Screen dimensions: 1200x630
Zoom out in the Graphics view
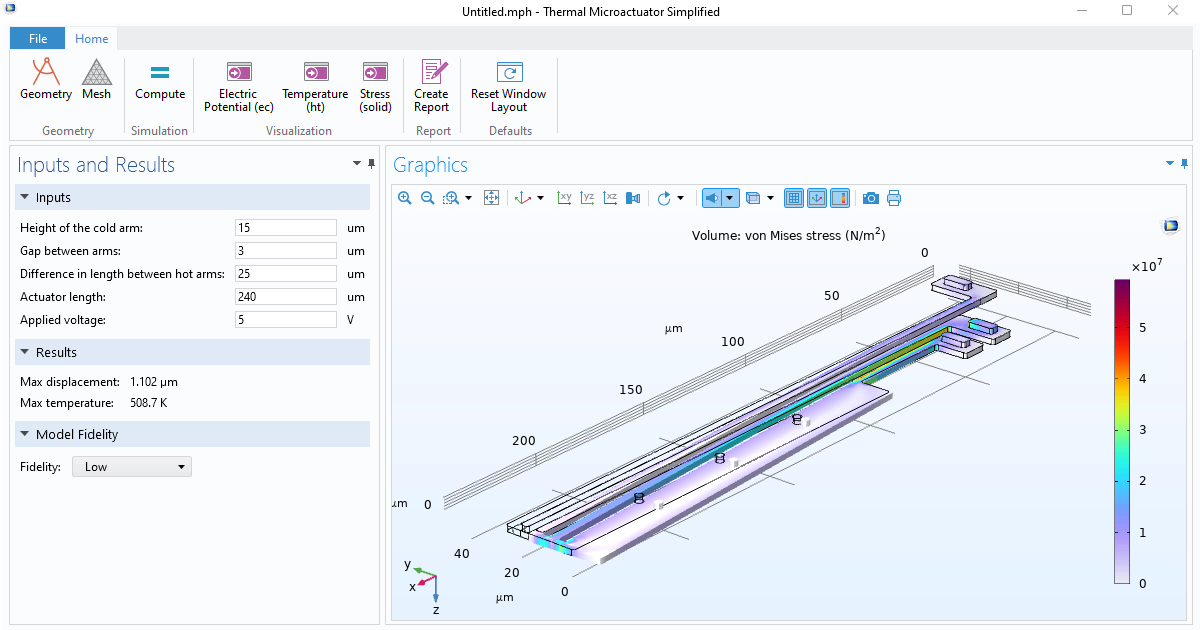(x=428, y=197)
